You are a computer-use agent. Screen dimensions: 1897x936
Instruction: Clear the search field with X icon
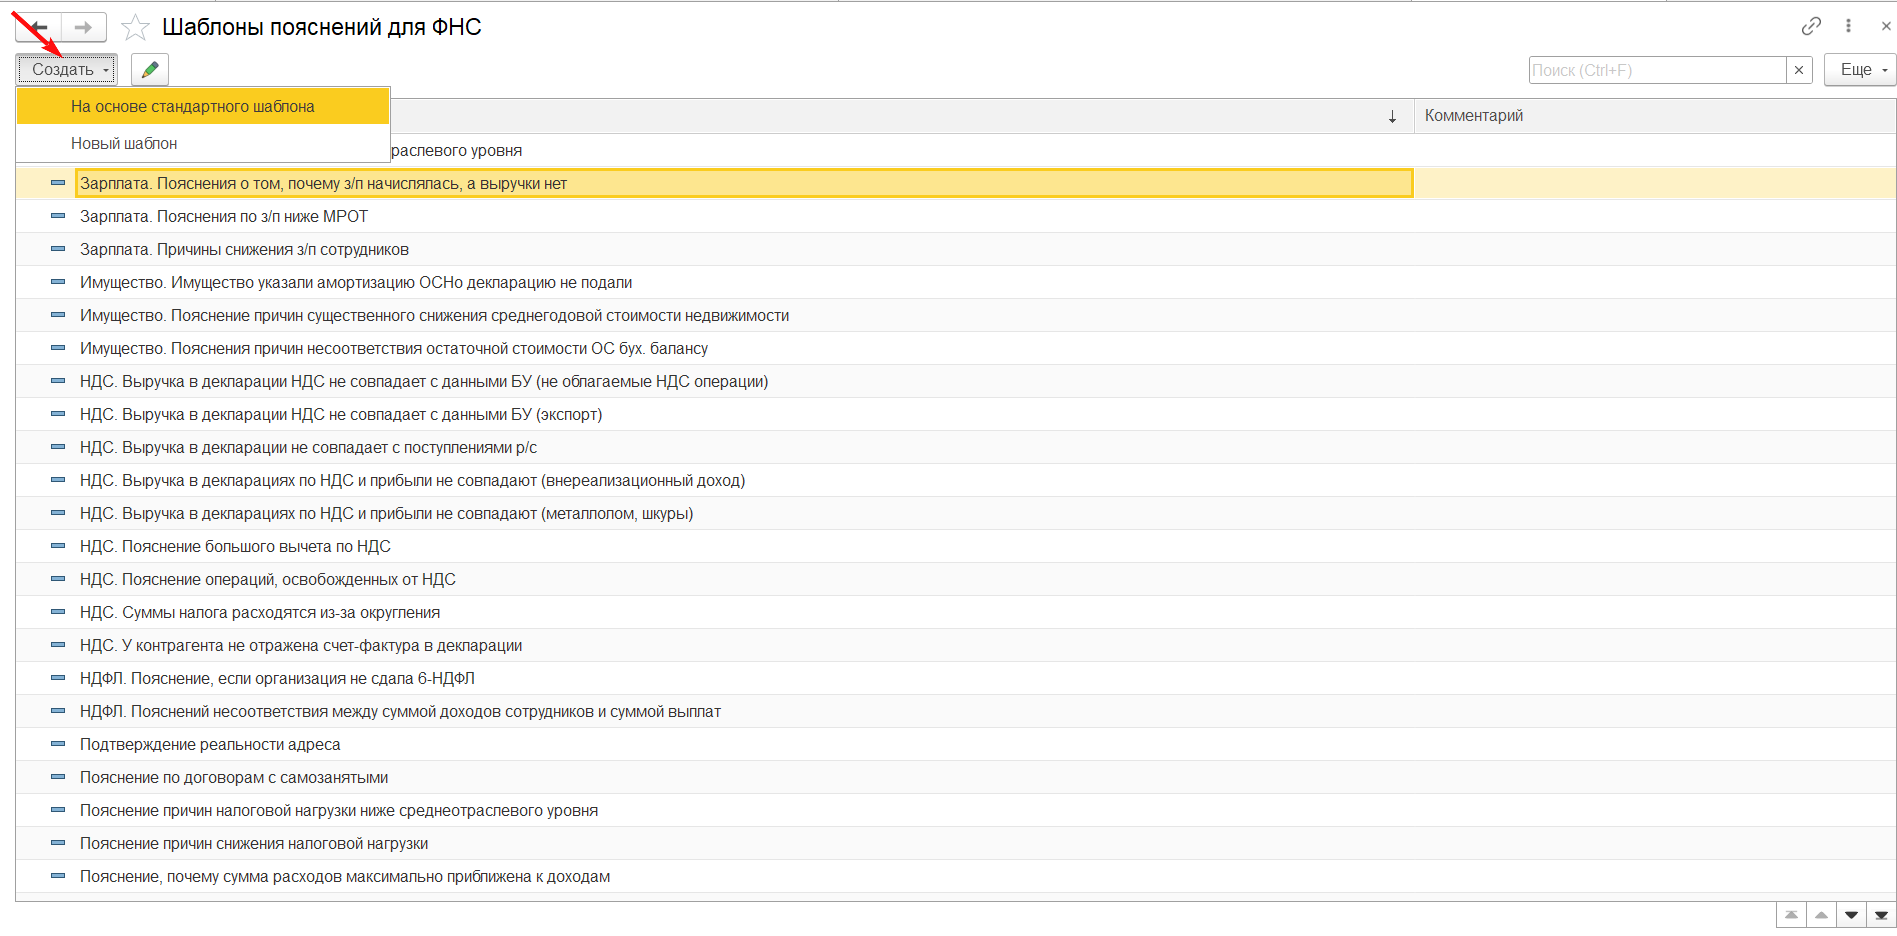tap(1799, 70)
